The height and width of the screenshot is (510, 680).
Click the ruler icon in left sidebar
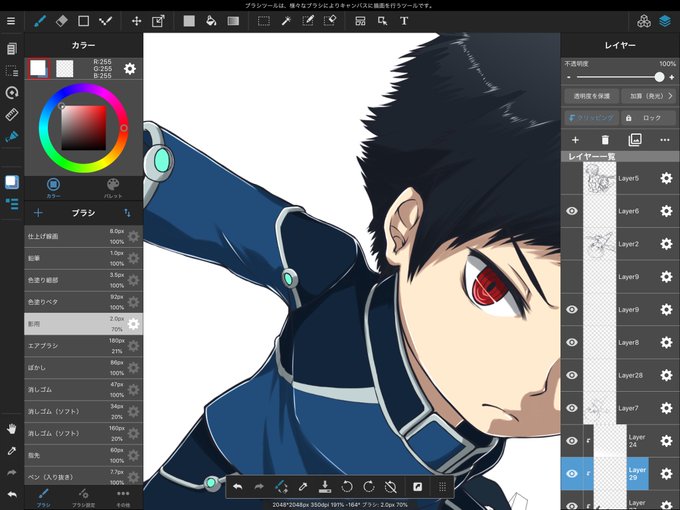point(12,114)
